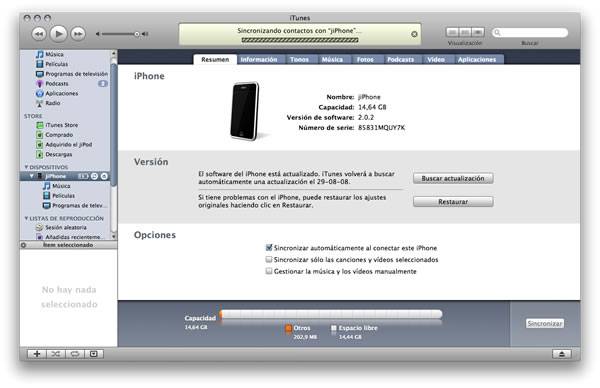The height and width of the screenshot is (388, 600).
Task: Eject the iPhone in sidebar
Action: coord(104,176)
